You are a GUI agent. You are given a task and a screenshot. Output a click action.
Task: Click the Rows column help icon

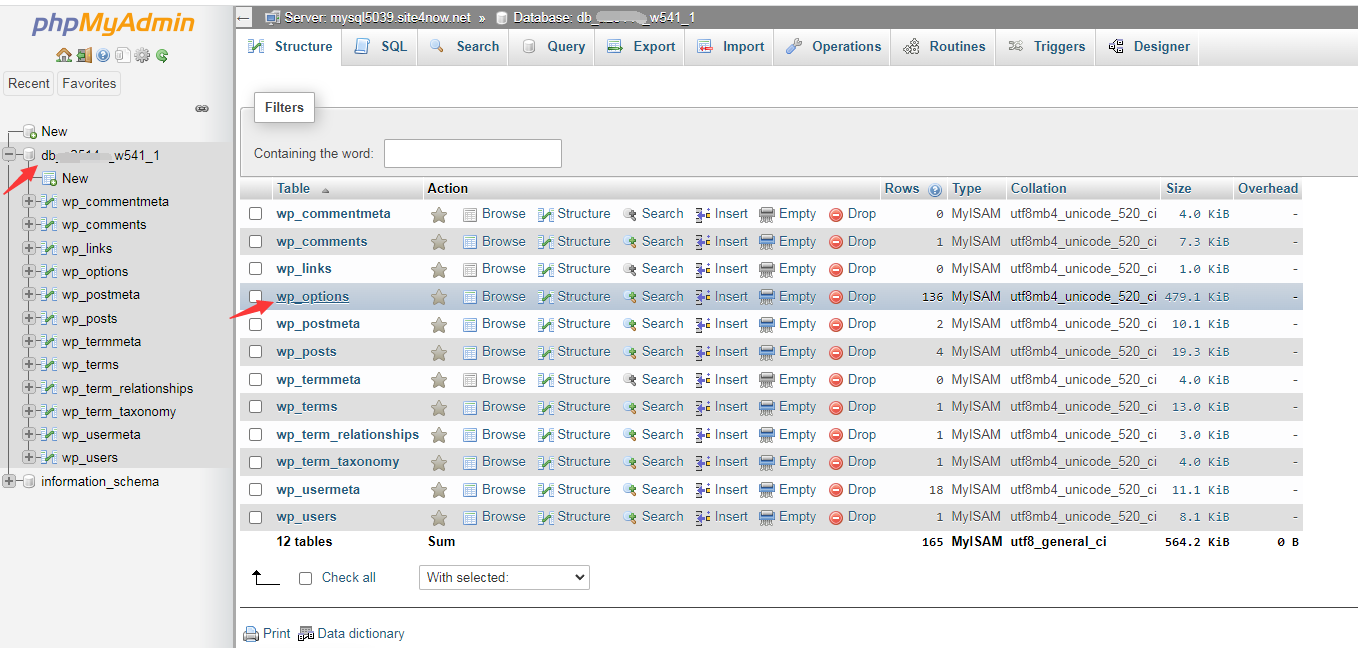935,189
